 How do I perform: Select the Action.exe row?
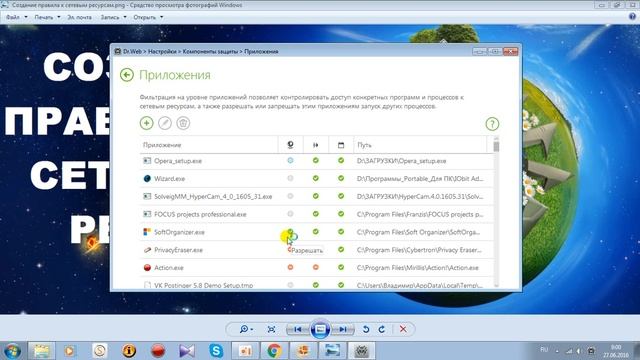click(x=316, y=268)
